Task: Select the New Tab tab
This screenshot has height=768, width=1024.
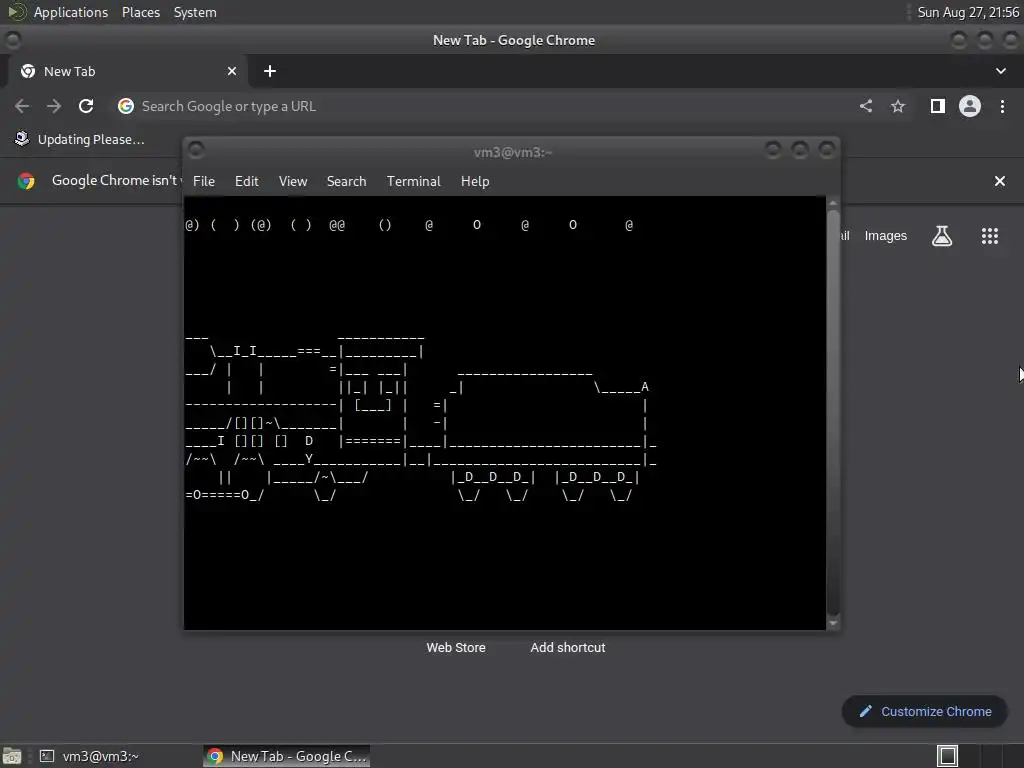Action: [x=128, y=71]
